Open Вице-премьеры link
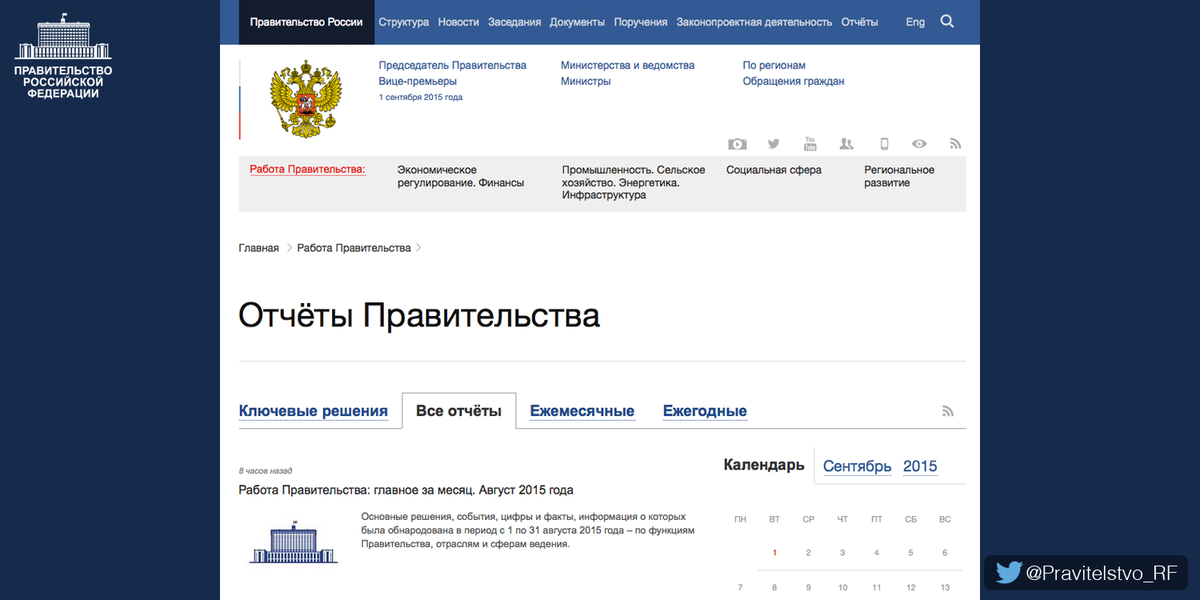The image size is (1200, 600). [418, 81]
